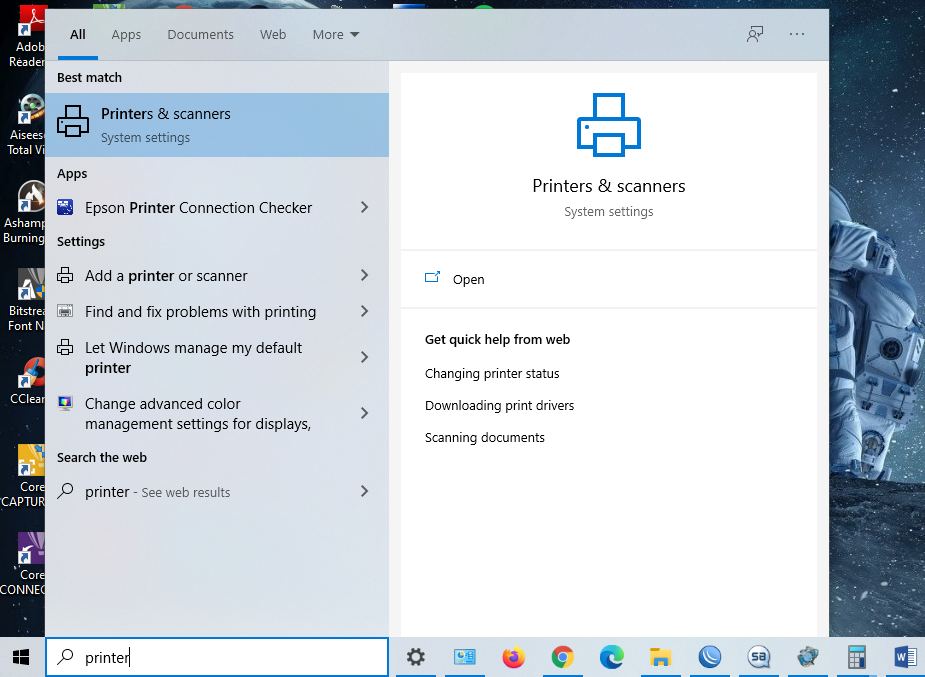925x677 pixels.
Task: Click the search box containing 'printer'
Action: (x=230, y=657)
